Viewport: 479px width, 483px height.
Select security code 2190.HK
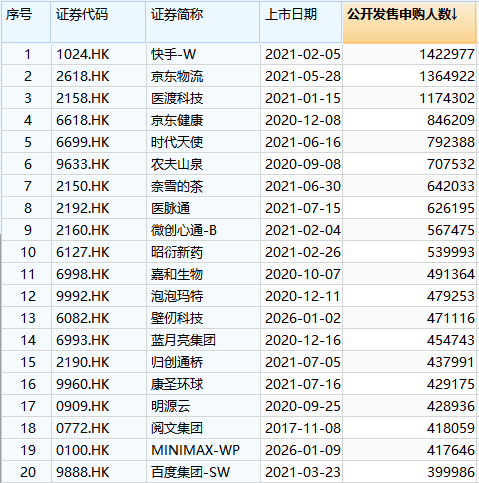point(99,362)
